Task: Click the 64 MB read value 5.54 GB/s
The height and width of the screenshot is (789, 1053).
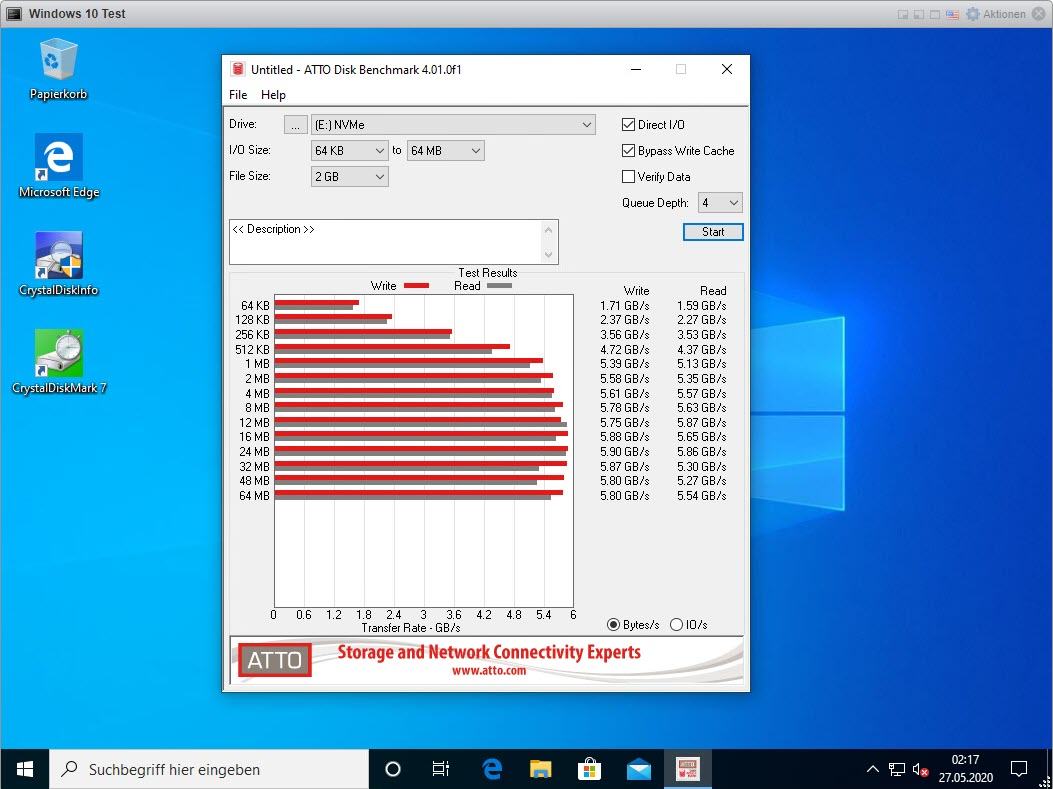Action: pos(702,496)
